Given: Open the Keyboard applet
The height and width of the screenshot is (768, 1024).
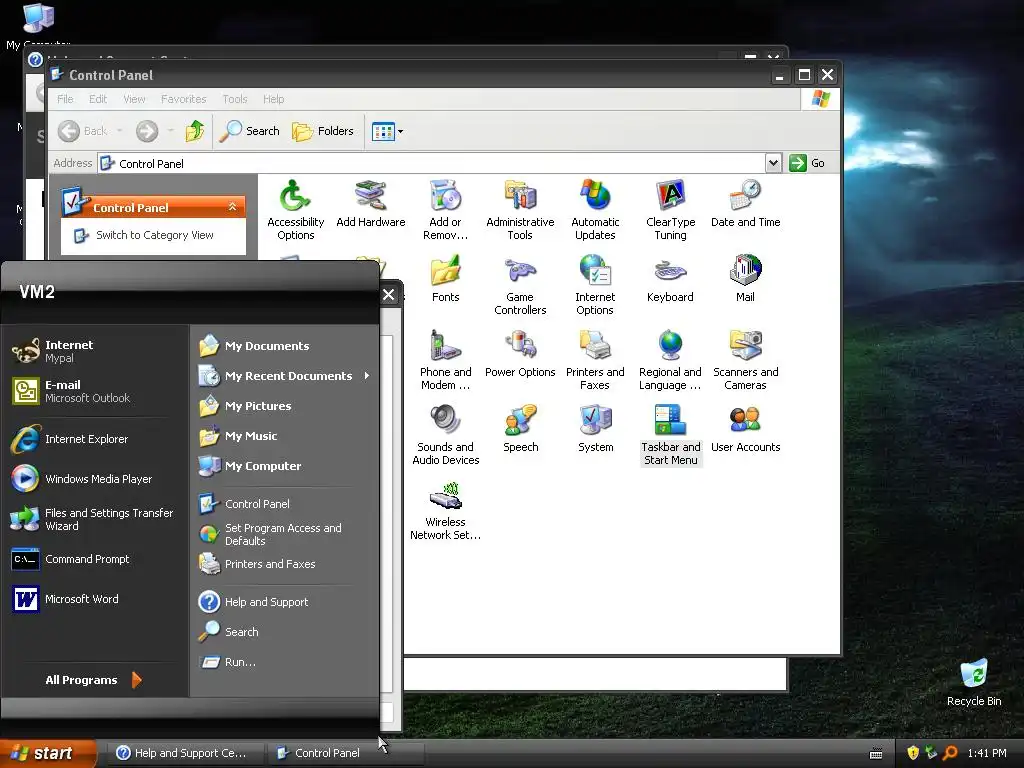Looking at the screenshot, I should [670, 279].
